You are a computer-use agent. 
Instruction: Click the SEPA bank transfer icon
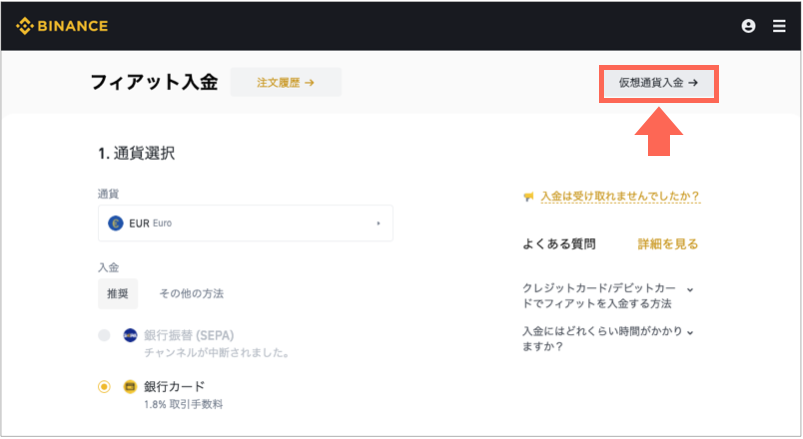[130, 335]
